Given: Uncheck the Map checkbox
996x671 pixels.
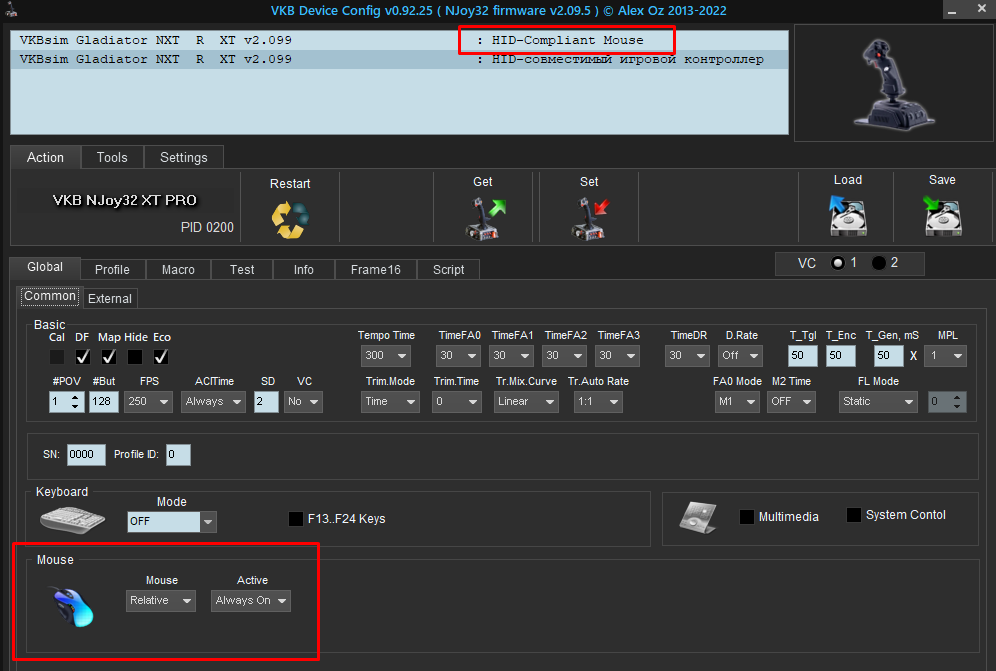Looking at the screenshot, I should [109, 357].
